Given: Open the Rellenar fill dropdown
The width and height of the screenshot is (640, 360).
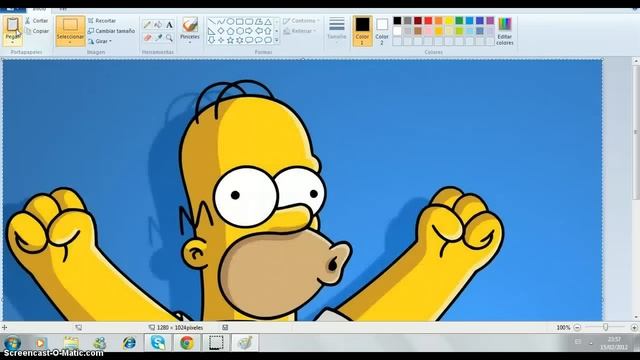Looking at the screenshot, I should click(x=300, y=31).
